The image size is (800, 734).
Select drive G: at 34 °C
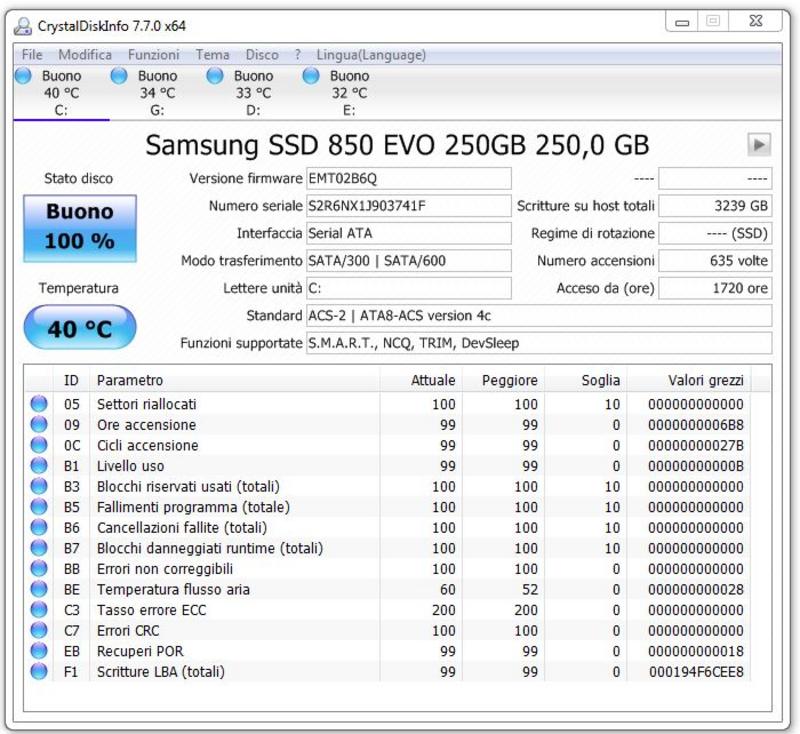coord(157,93)
